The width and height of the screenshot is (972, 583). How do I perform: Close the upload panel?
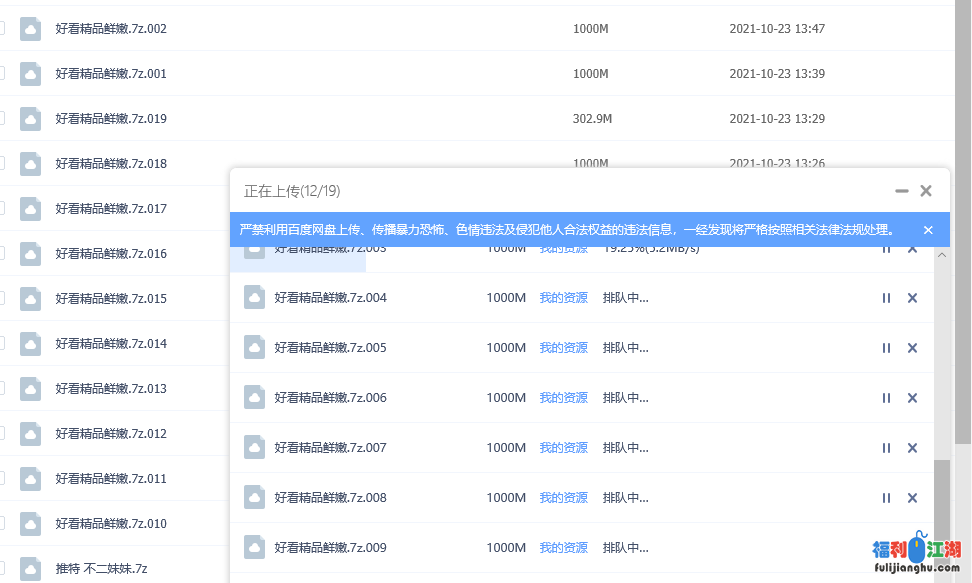coord(926,191)
